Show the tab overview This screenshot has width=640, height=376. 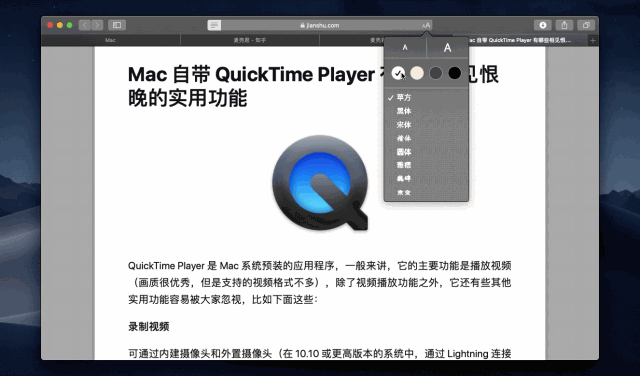click(x=586, y=25)
